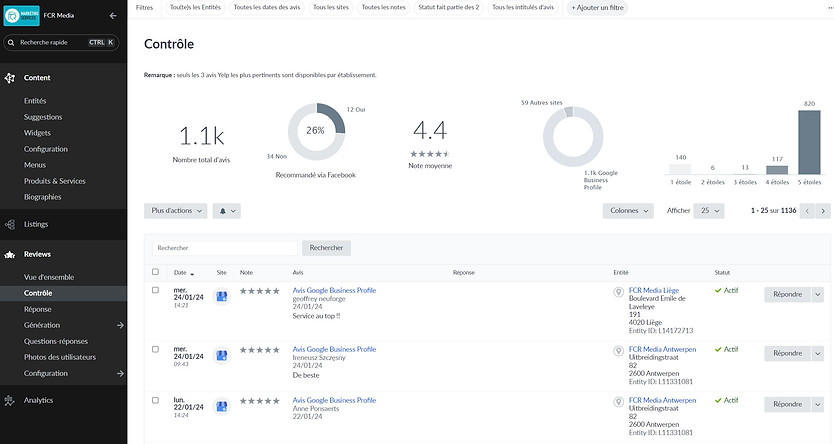834x444 pixels.
Task: Click the Reviews star icon
Action: tap(10, 255)
